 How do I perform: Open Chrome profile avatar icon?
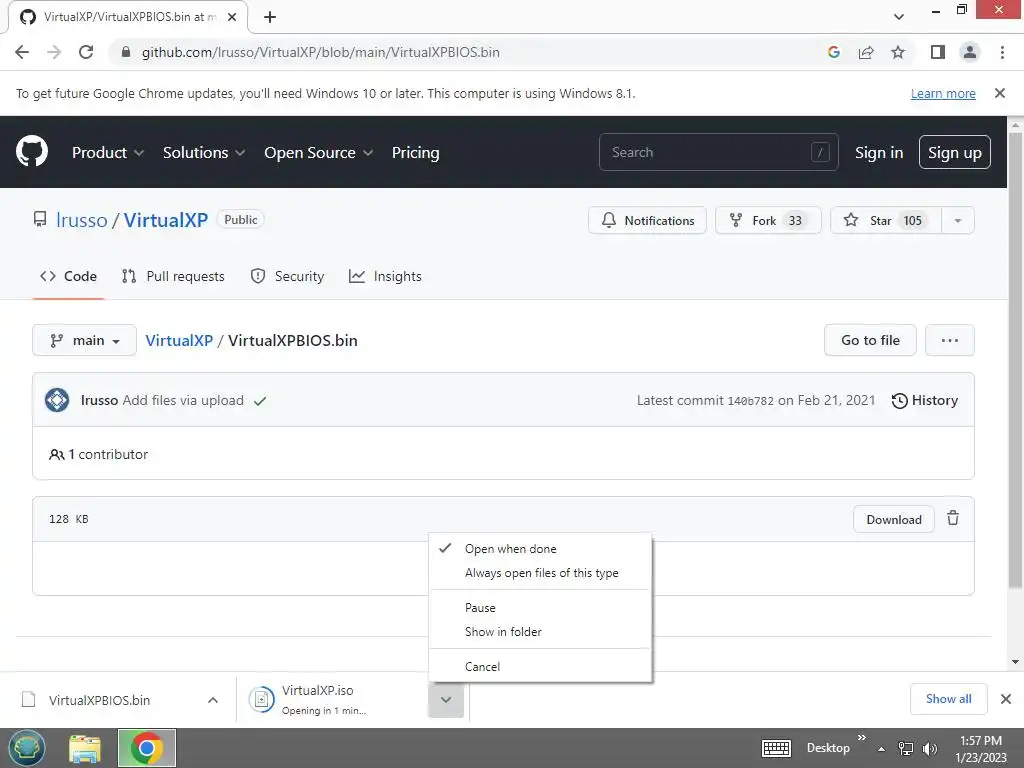pos(970,52)
